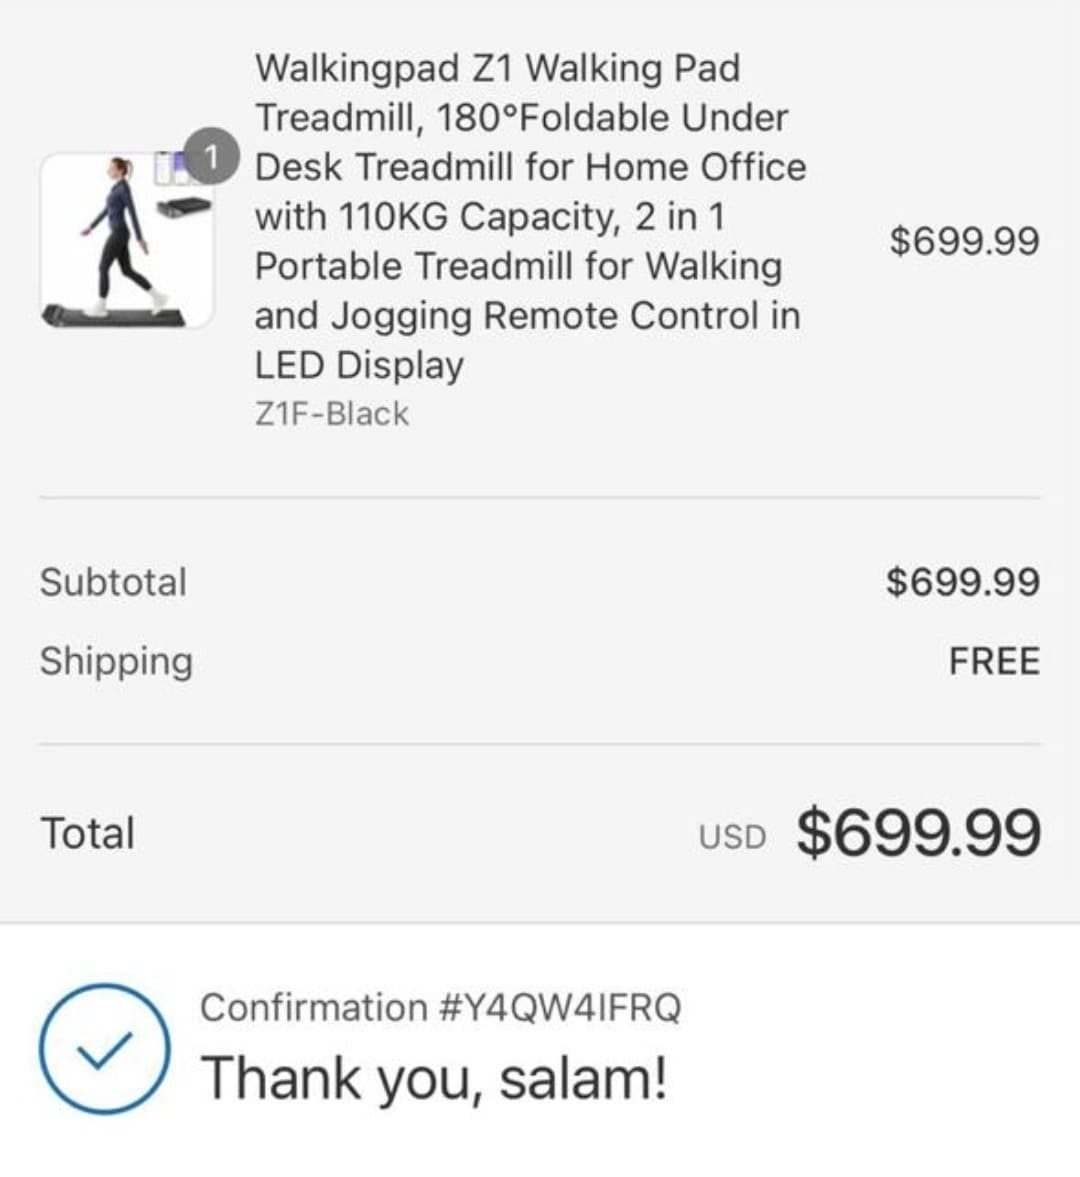Click the blue confirmation checkmark circle icon
Viewport: 1080px width, 1177px height.
[104, 1048]
